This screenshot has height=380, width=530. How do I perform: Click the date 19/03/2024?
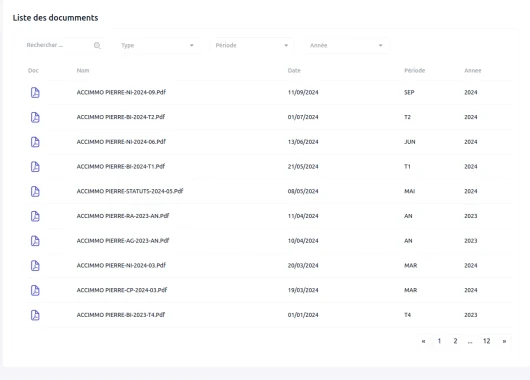coord(303,290)
